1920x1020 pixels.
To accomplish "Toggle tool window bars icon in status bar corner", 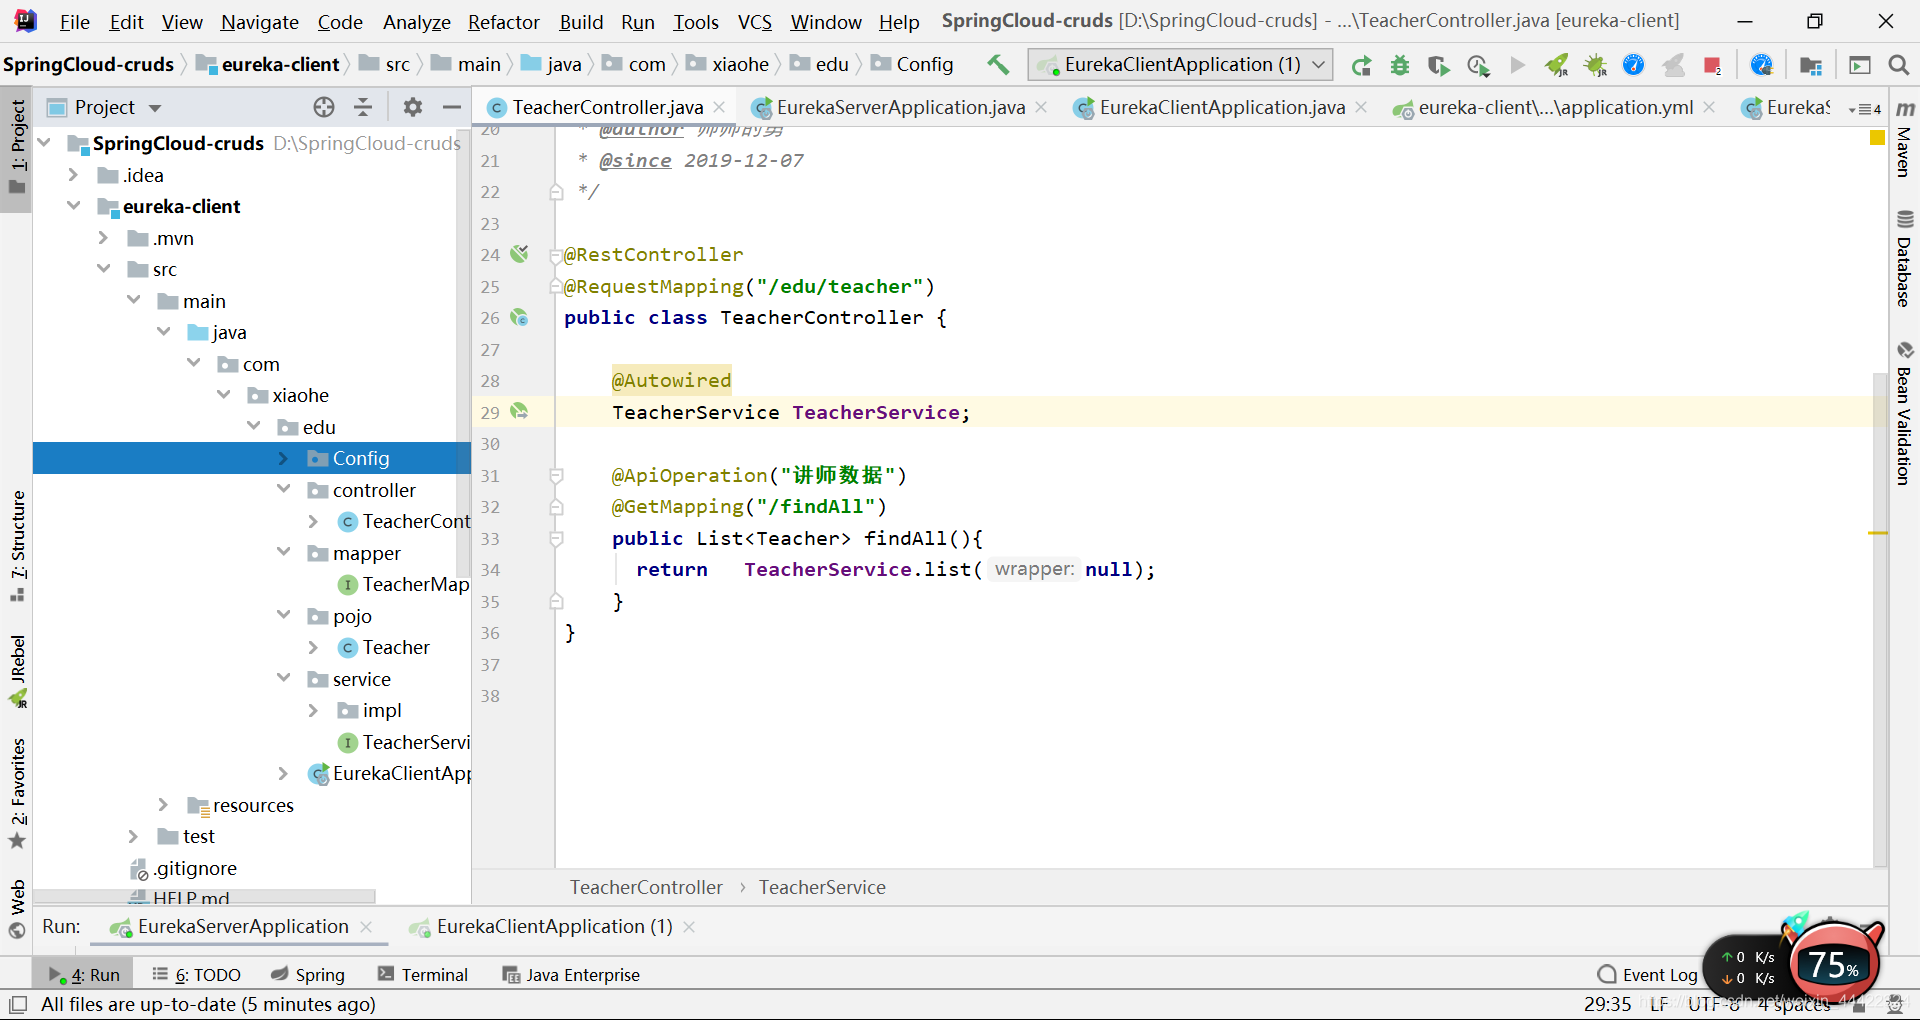I will tap(17, 1004).
